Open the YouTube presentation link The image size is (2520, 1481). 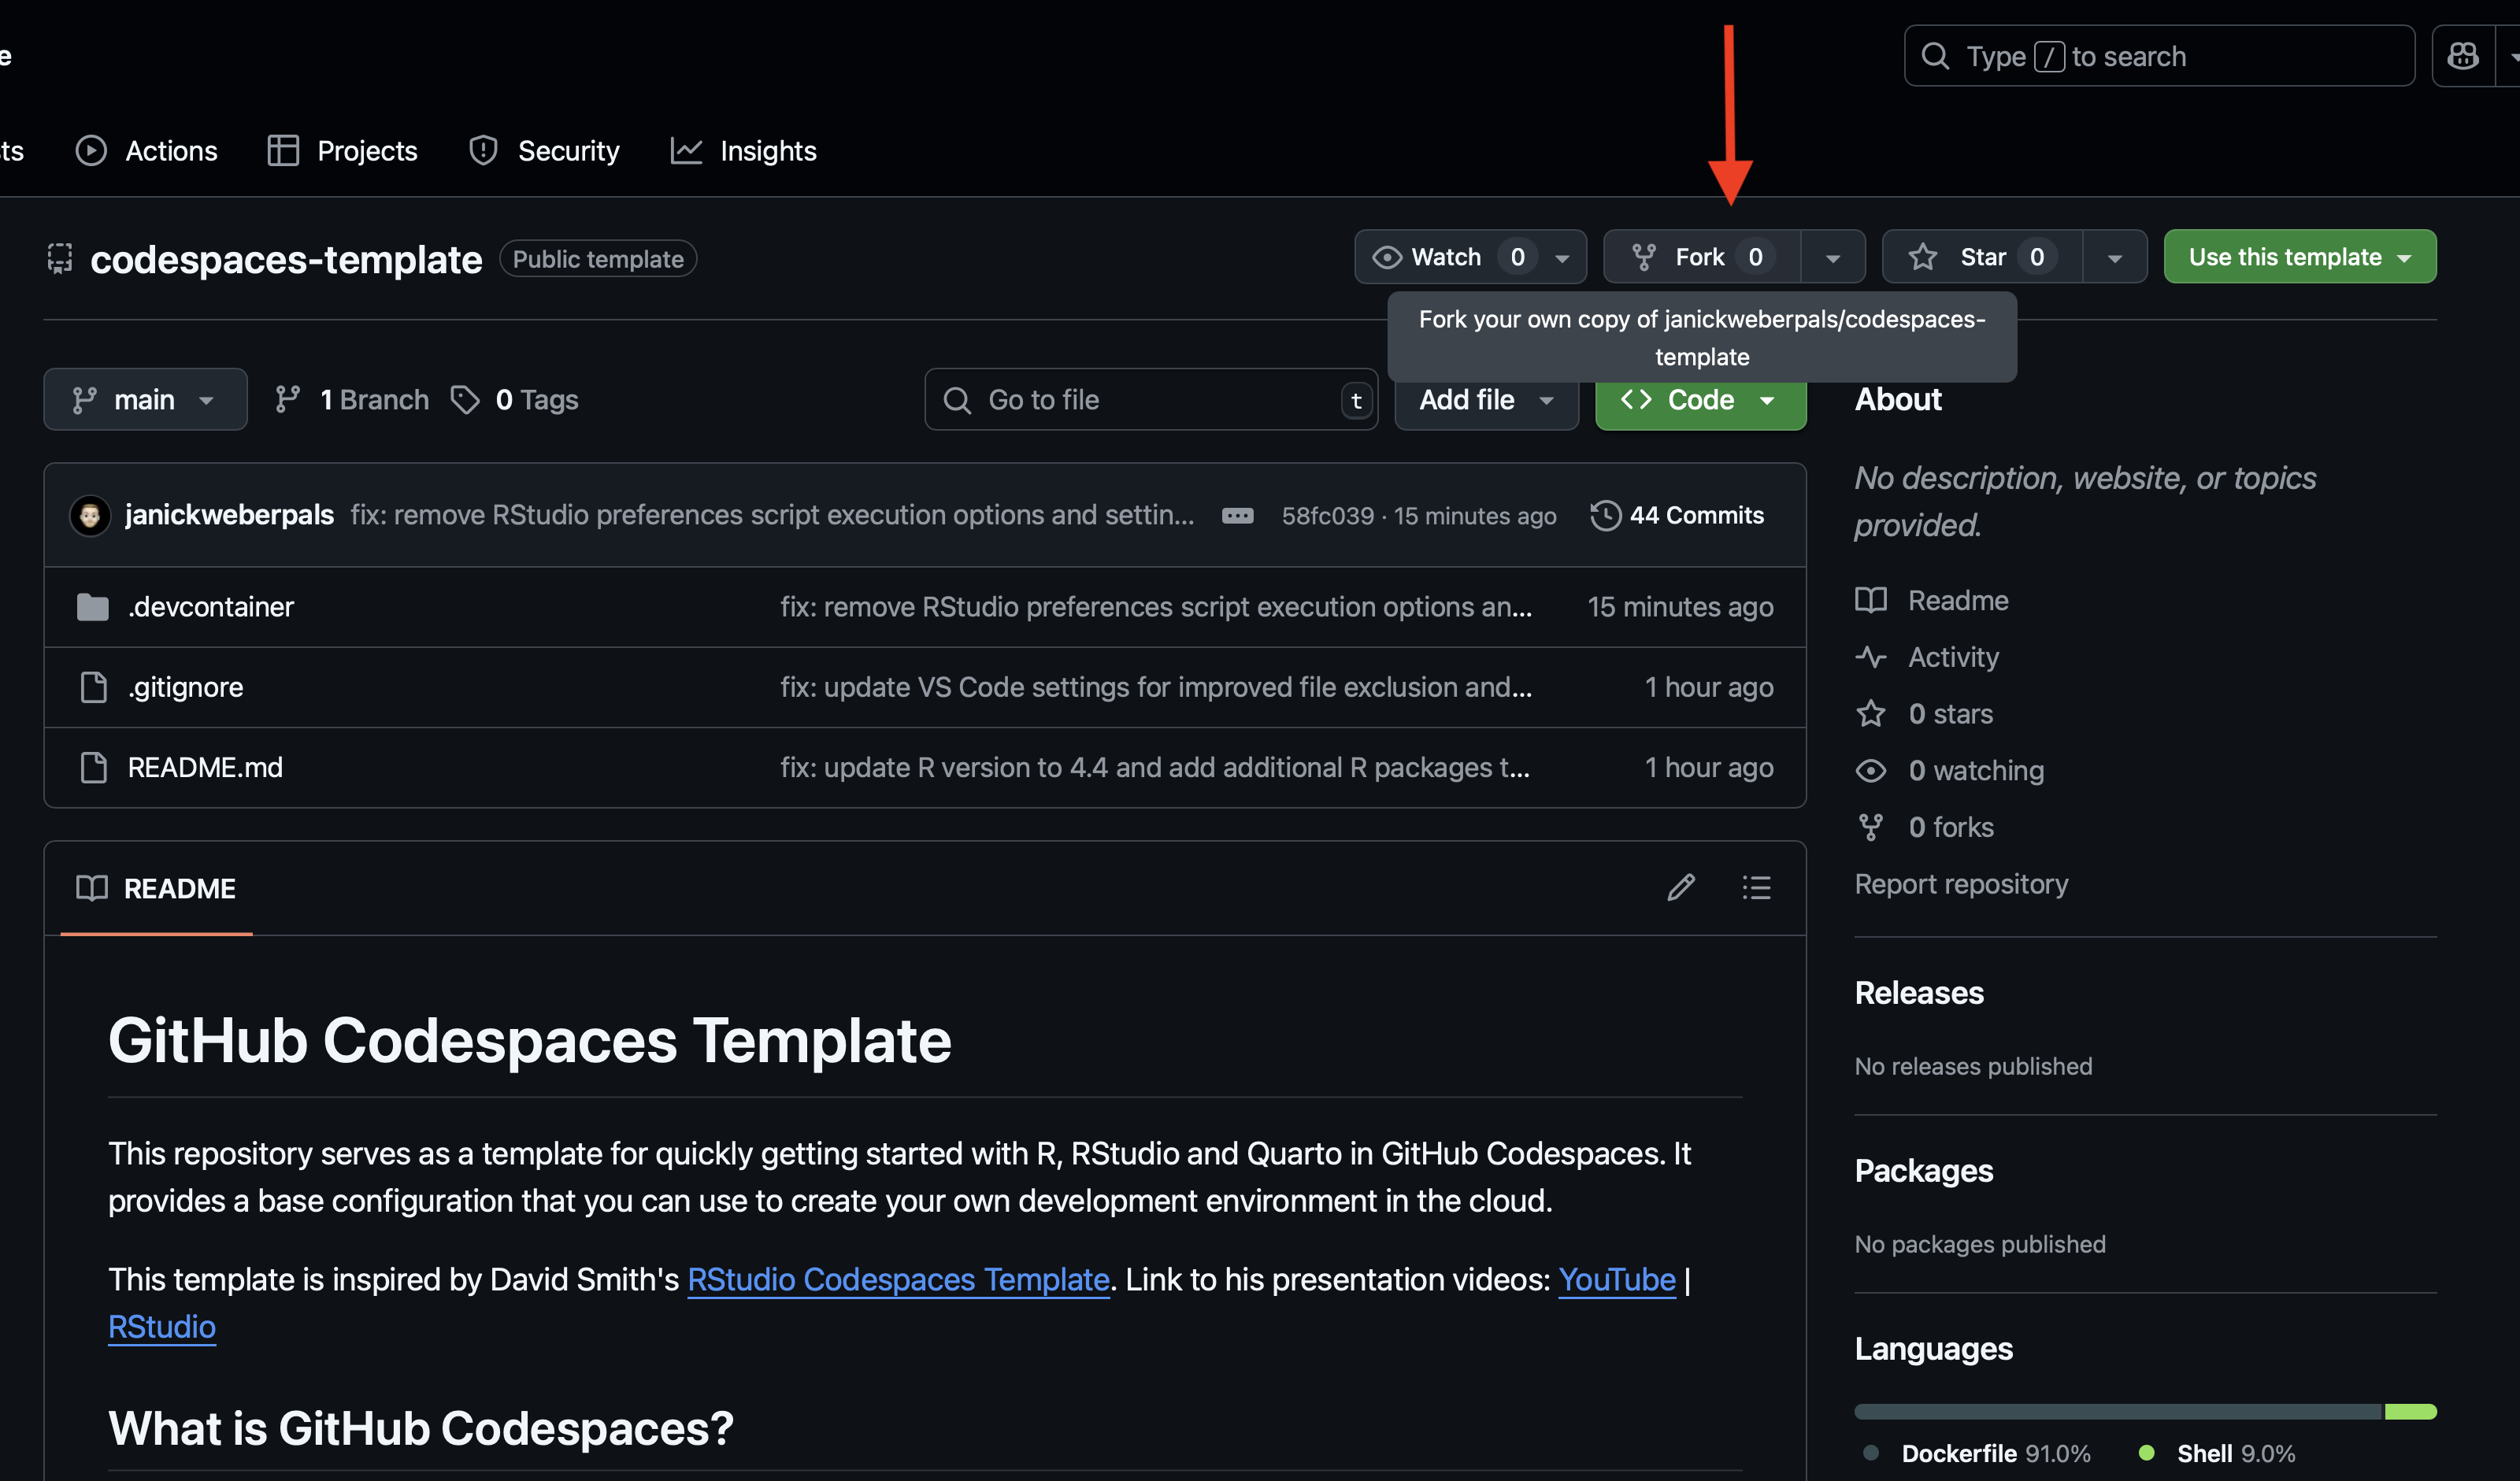click(x=1616, y=1279)
